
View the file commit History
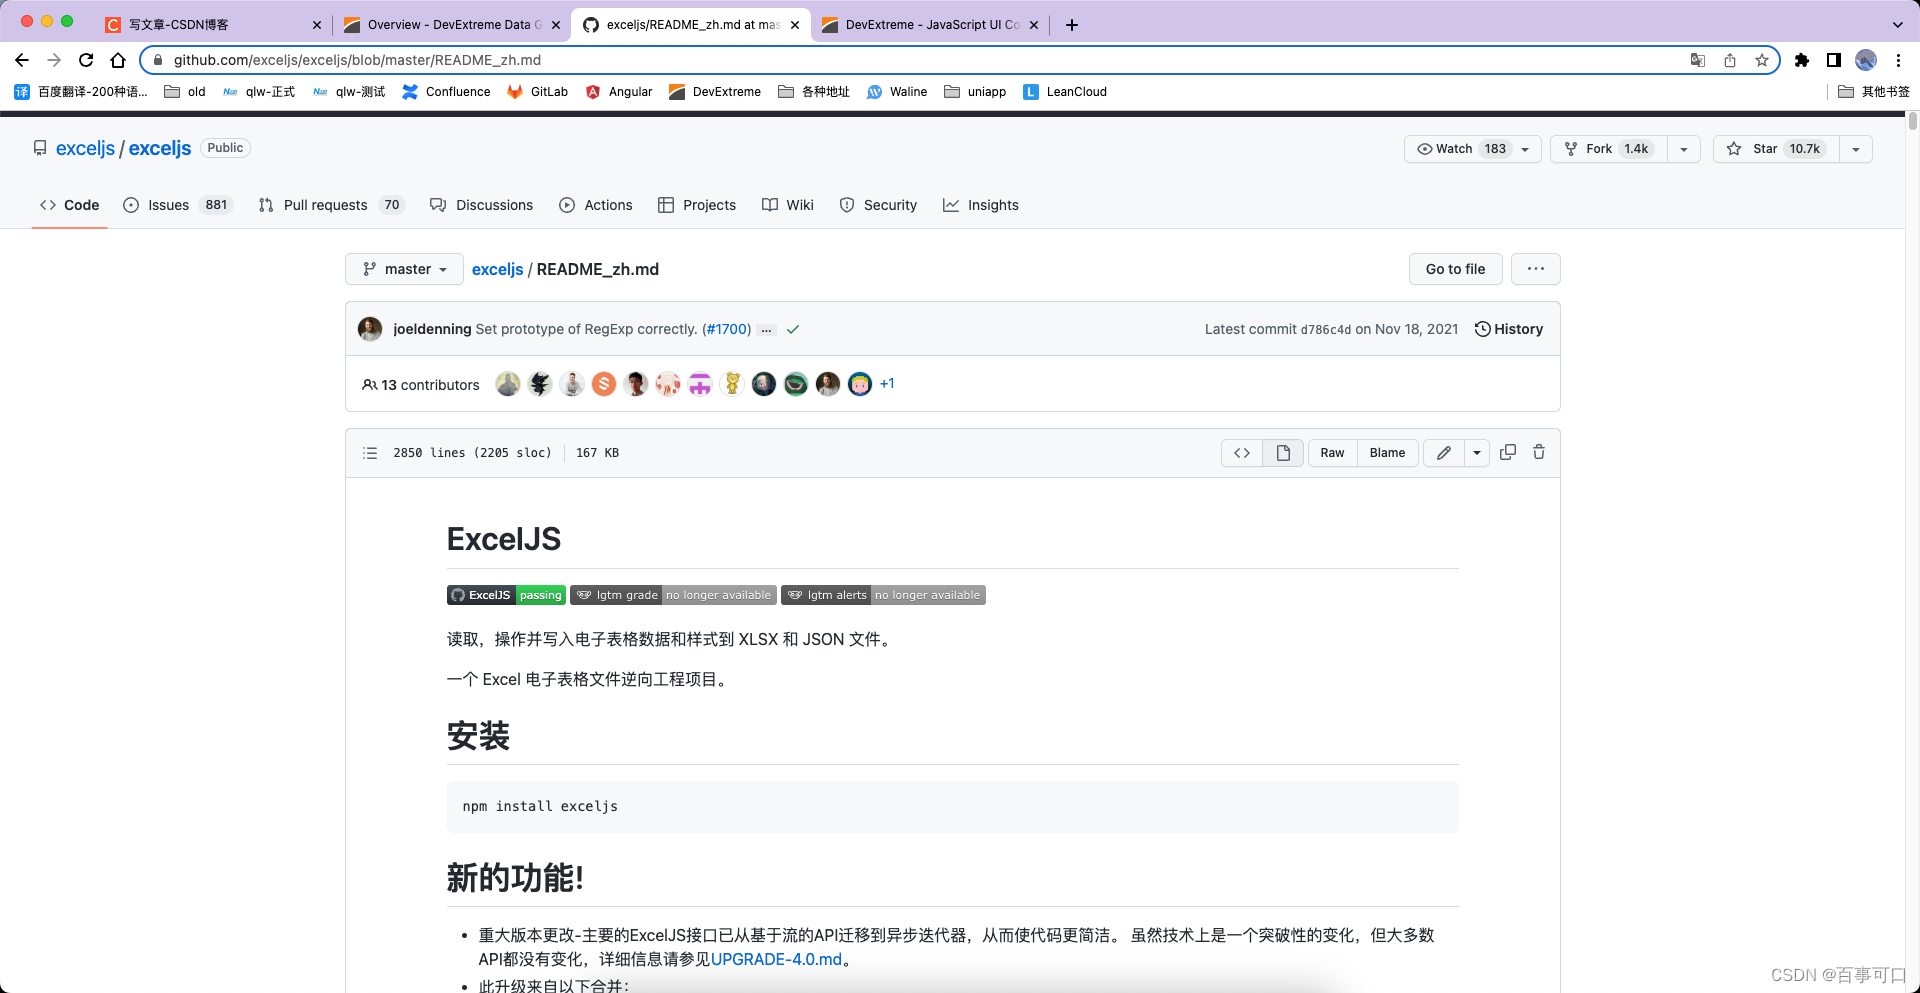1509,329
